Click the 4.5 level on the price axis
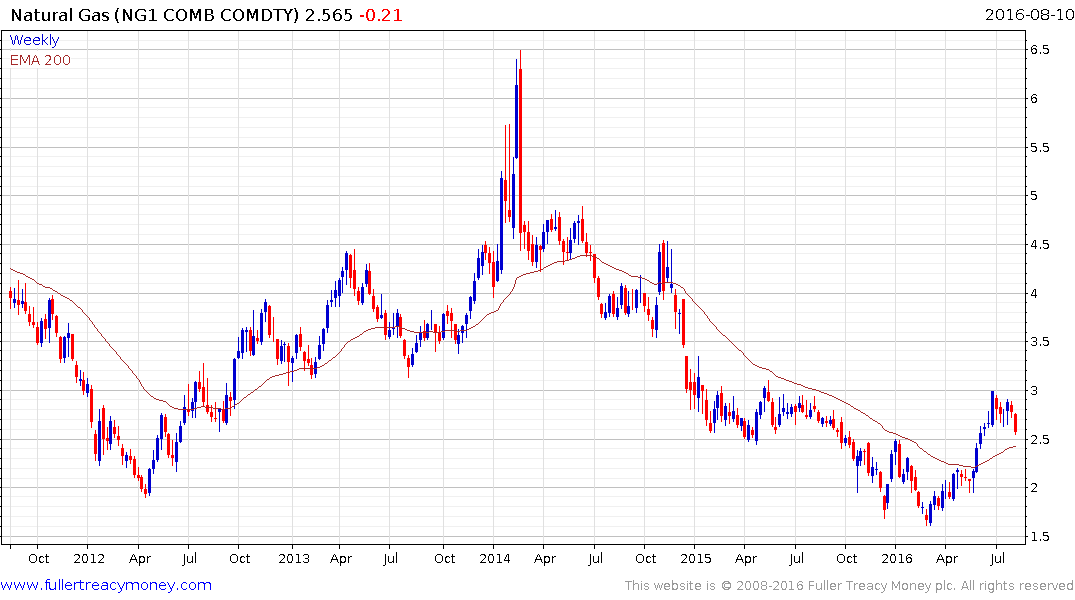 click(x=1038, y=245)
